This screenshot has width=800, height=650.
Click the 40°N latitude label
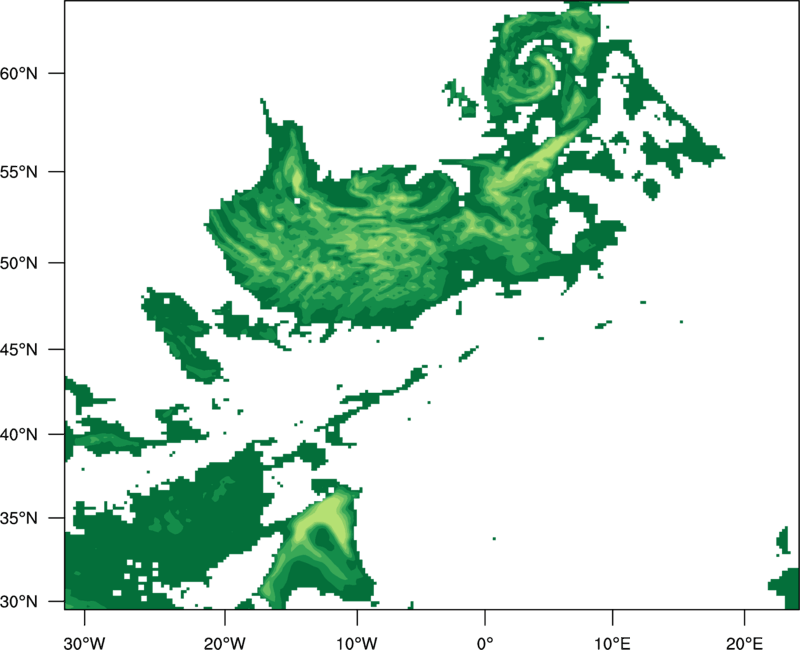click(x=19, y=435)
